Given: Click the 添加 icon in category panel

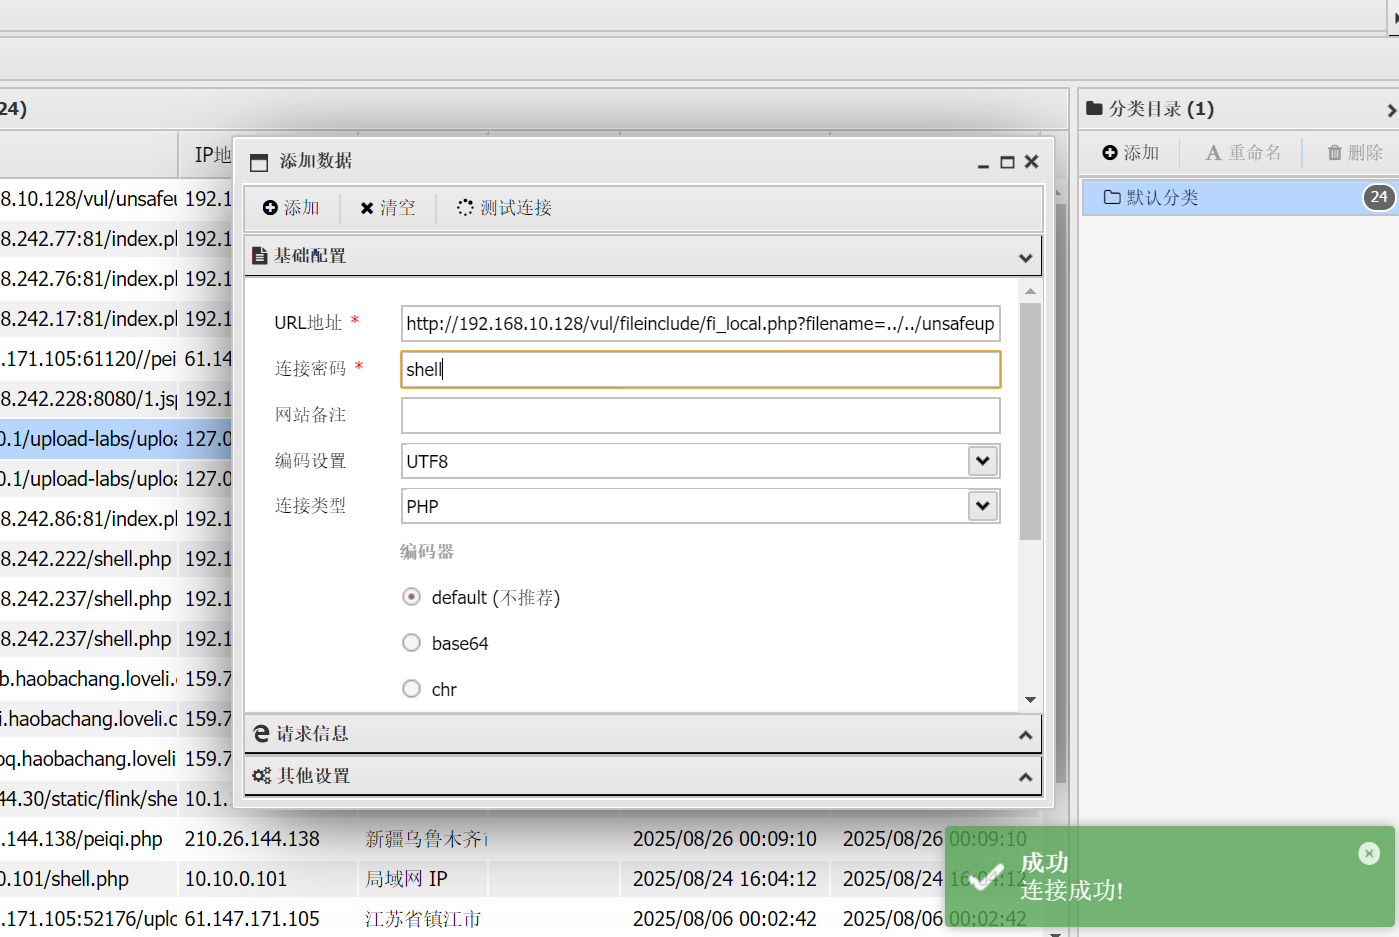Looking at the screenshot, I should (x=1110, y=153).
